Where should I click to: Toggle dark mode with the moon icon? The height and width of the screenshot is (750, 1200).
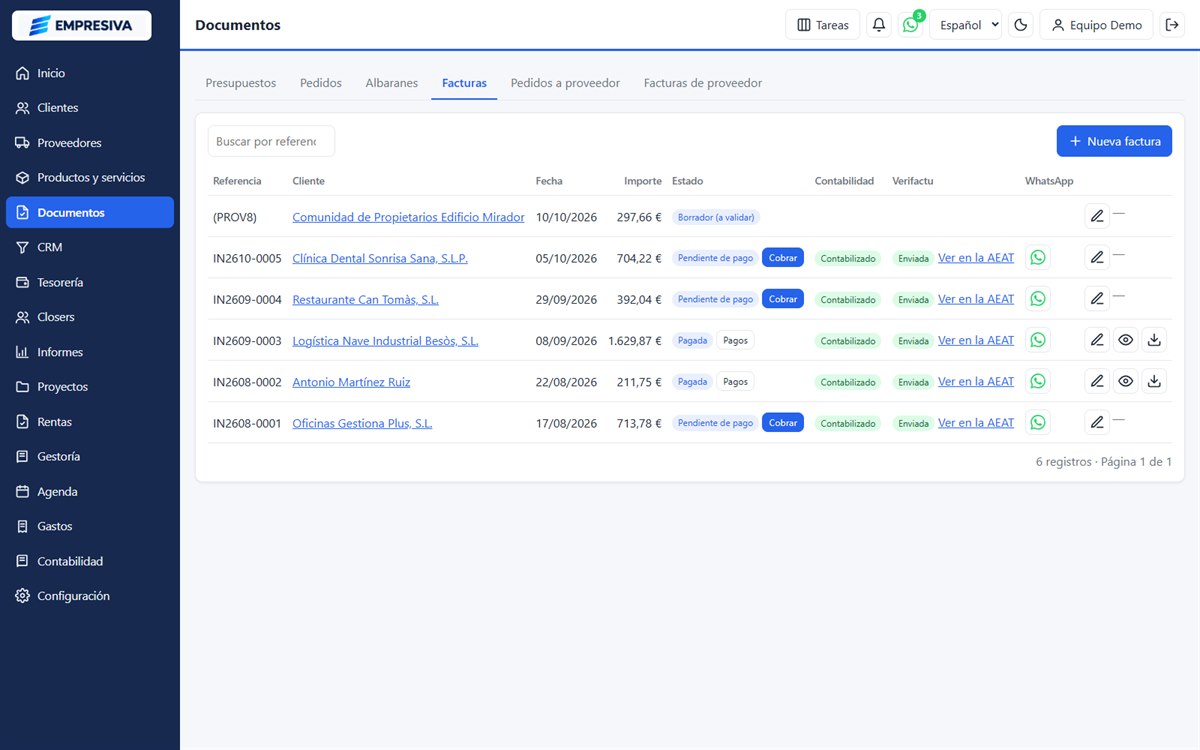coord(1021,25)
